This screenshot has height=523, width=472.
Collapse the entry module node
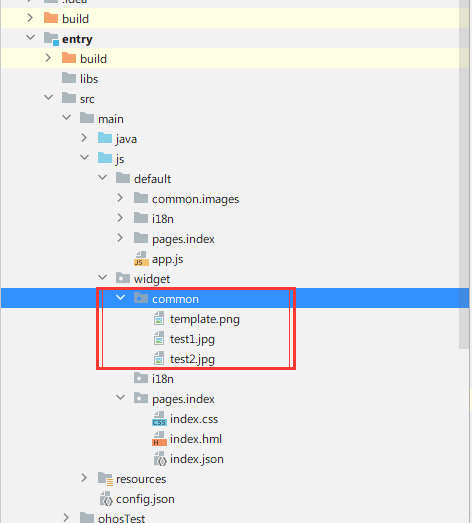point(30,37)
